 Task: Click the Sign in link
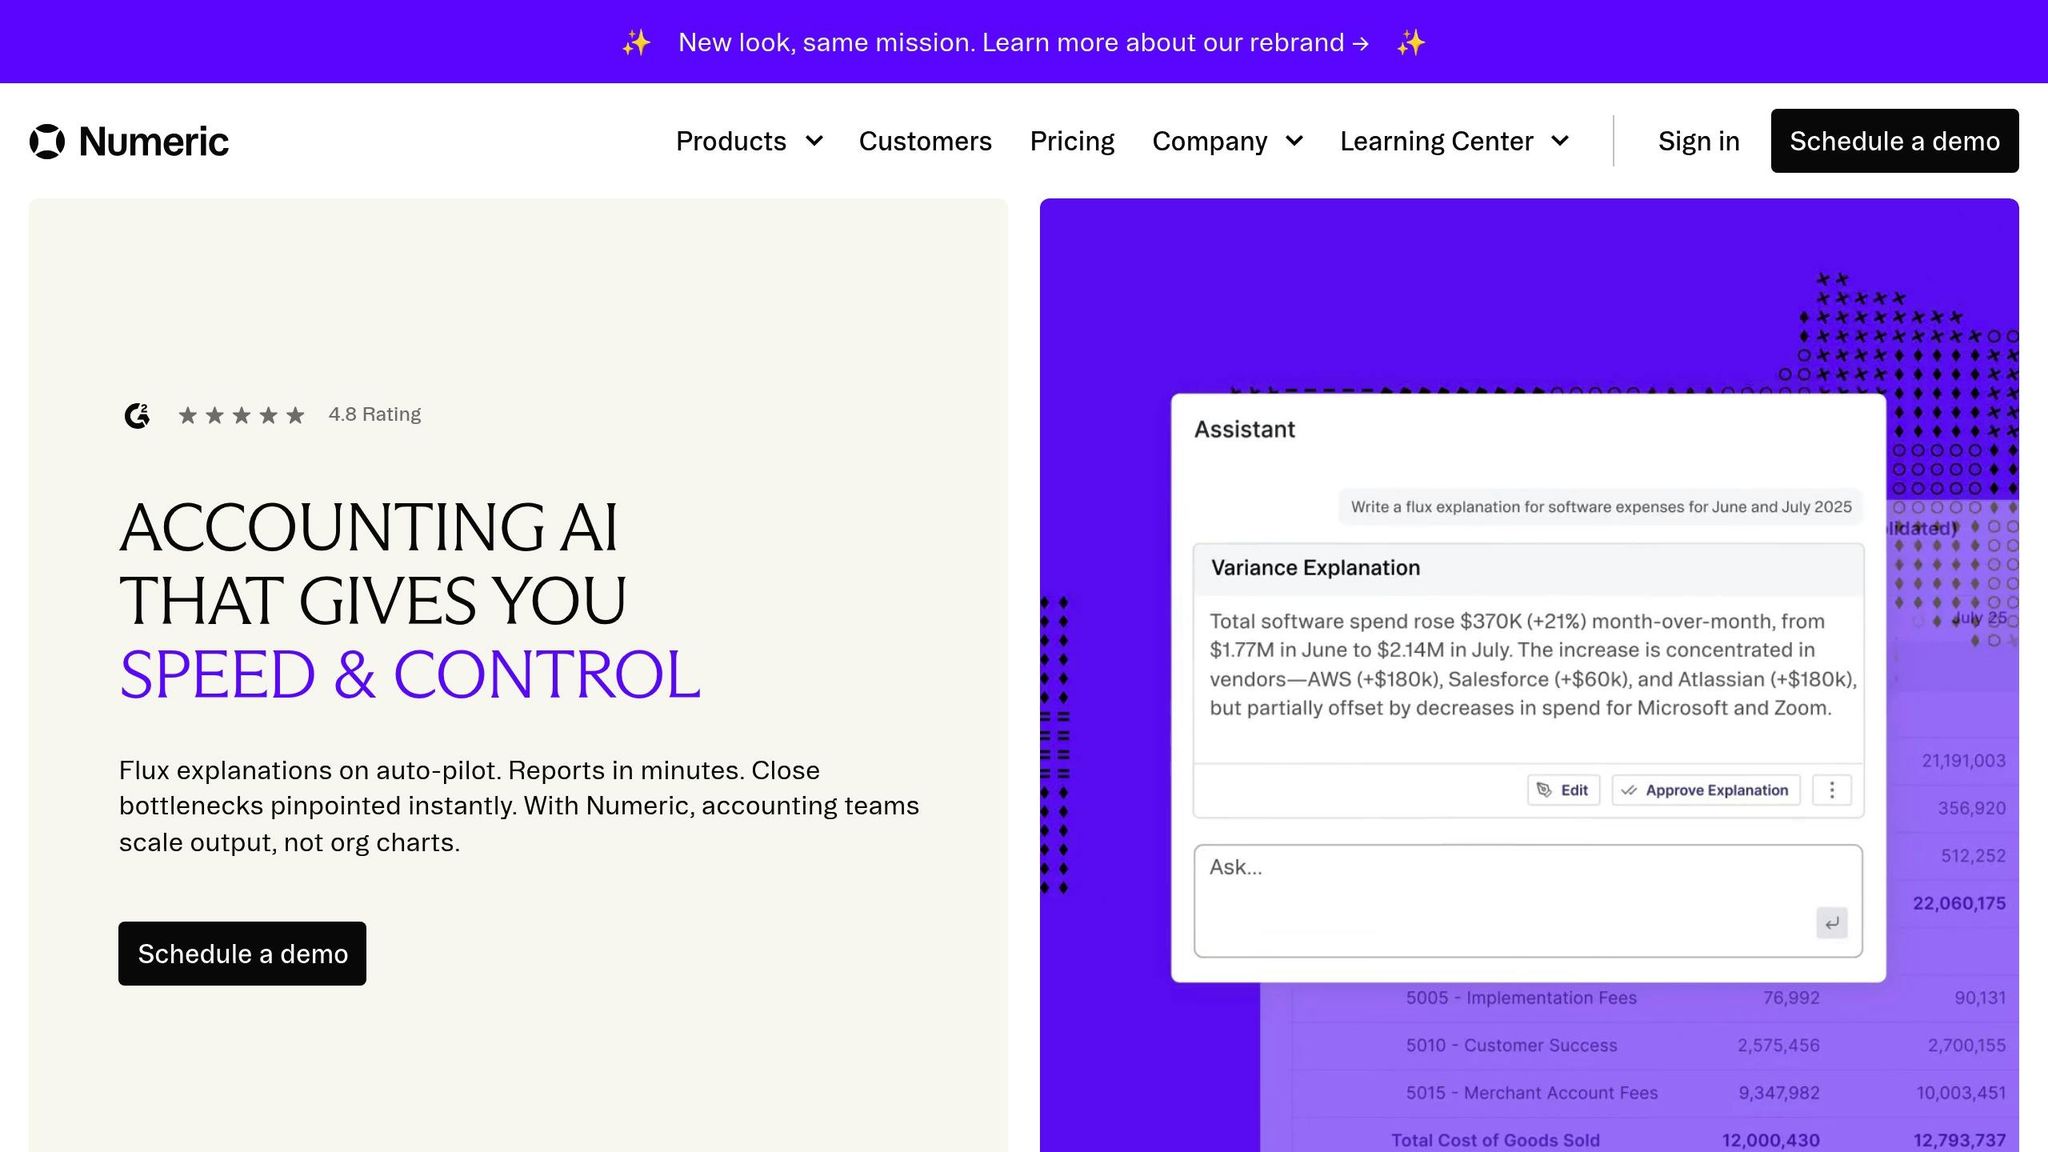[x=1698, y=141]
